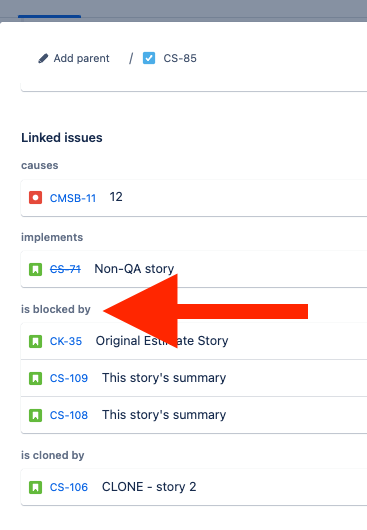Open the struck-through CS-71 issue link
This screenshot has width=367, height=530.
pos(65,269)
